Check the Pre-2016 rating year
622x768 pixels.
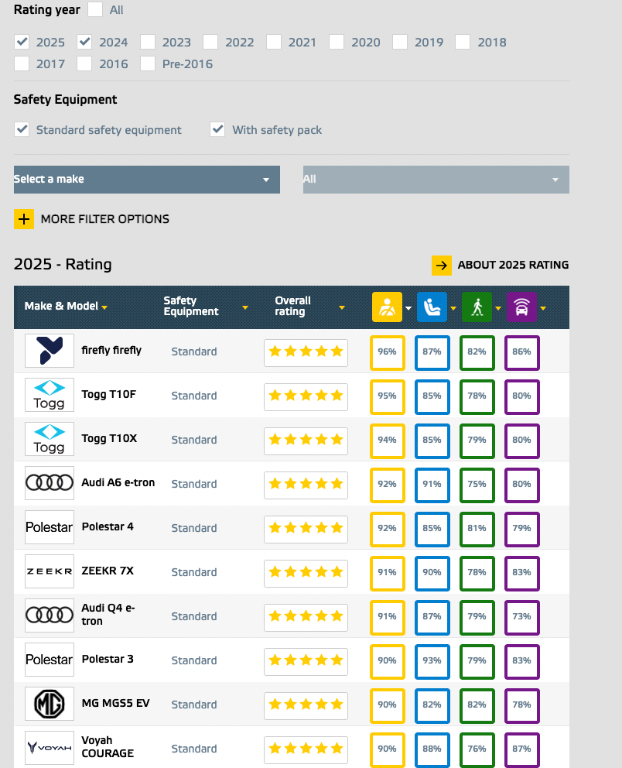[147, 64]
